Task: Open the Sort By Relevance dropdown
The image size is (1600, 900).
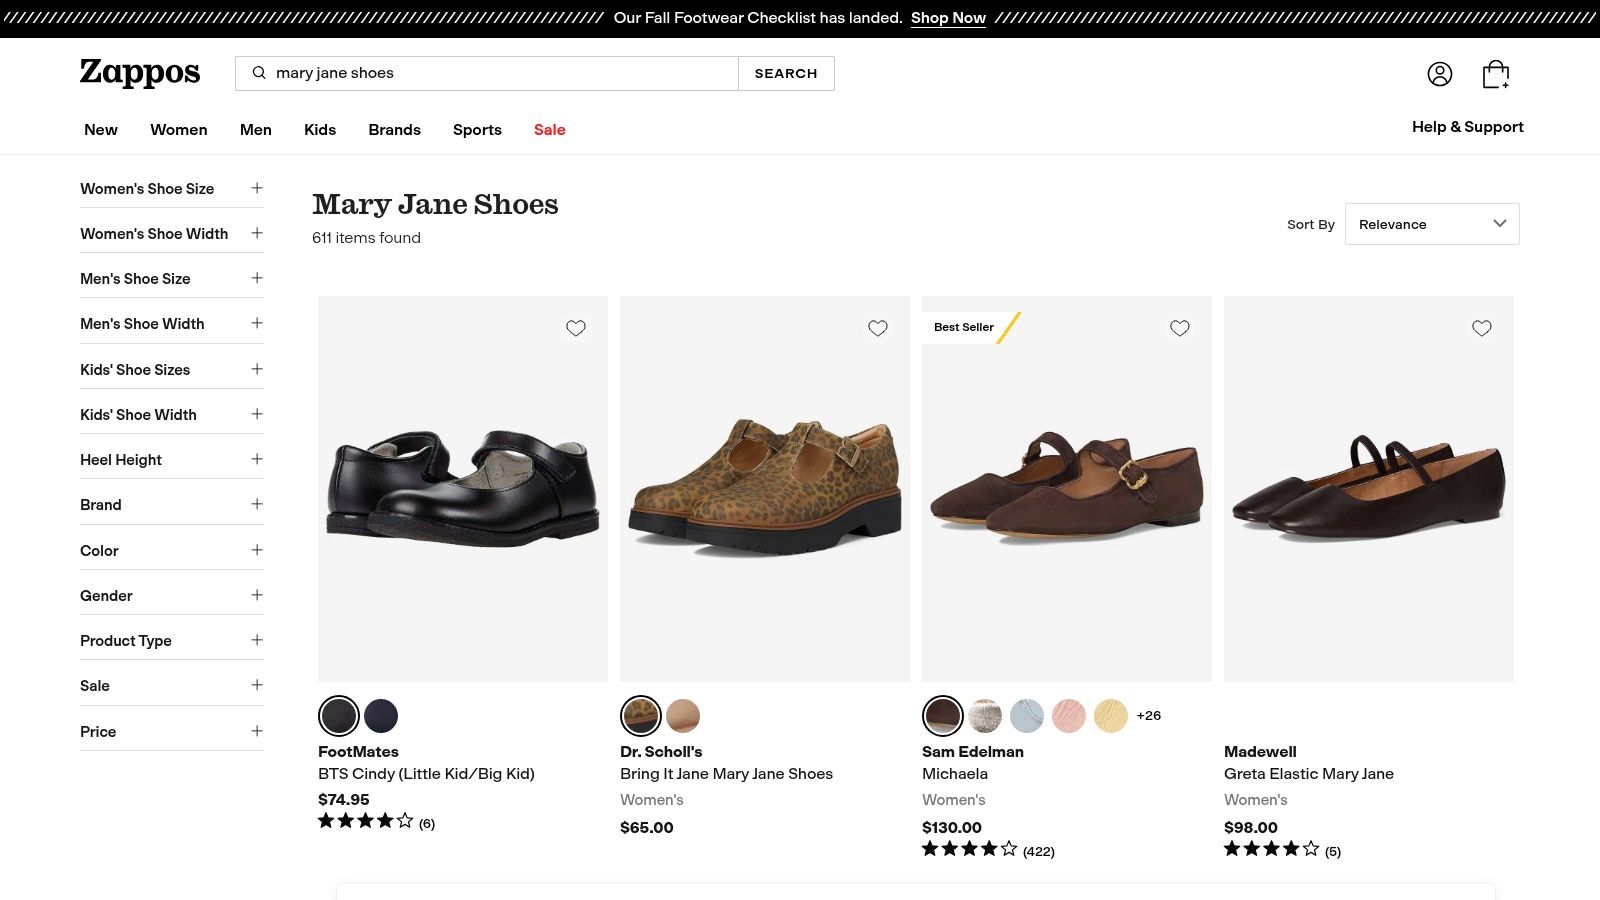Action: (1431, 224)
